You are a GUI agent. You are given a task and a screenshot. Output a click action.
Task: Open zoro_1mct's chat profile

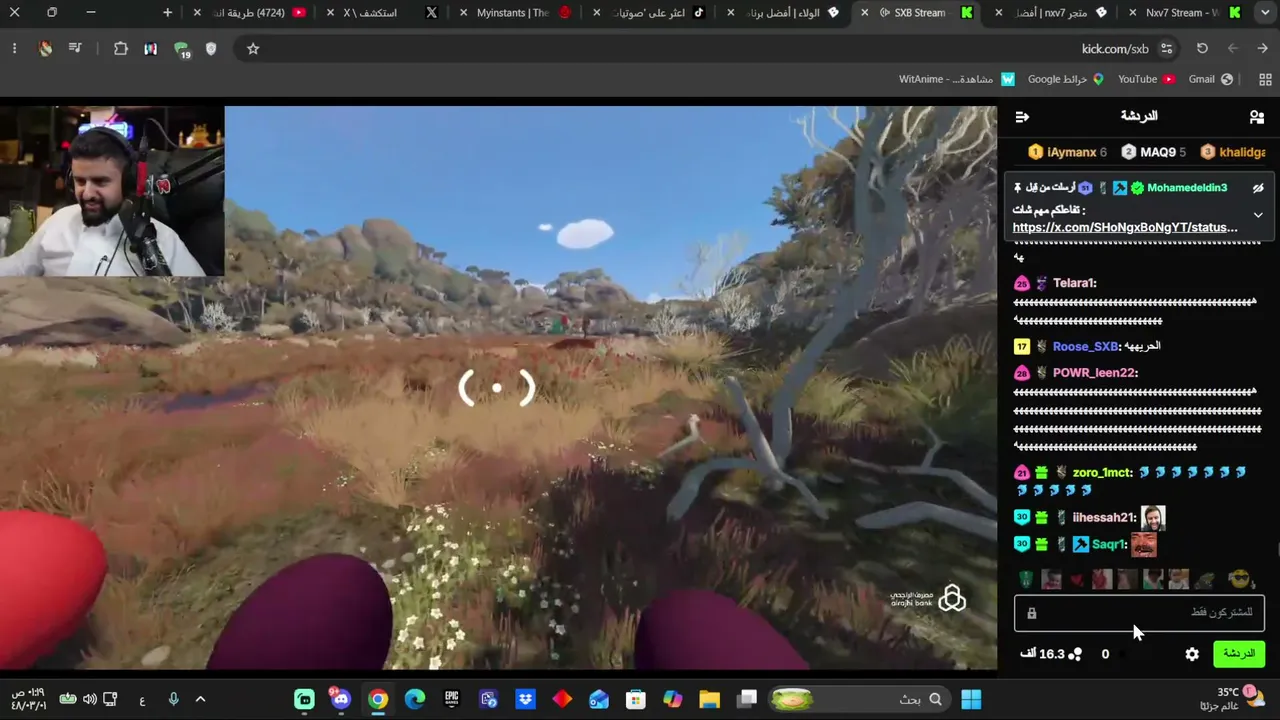click(x=1102, y=473)
